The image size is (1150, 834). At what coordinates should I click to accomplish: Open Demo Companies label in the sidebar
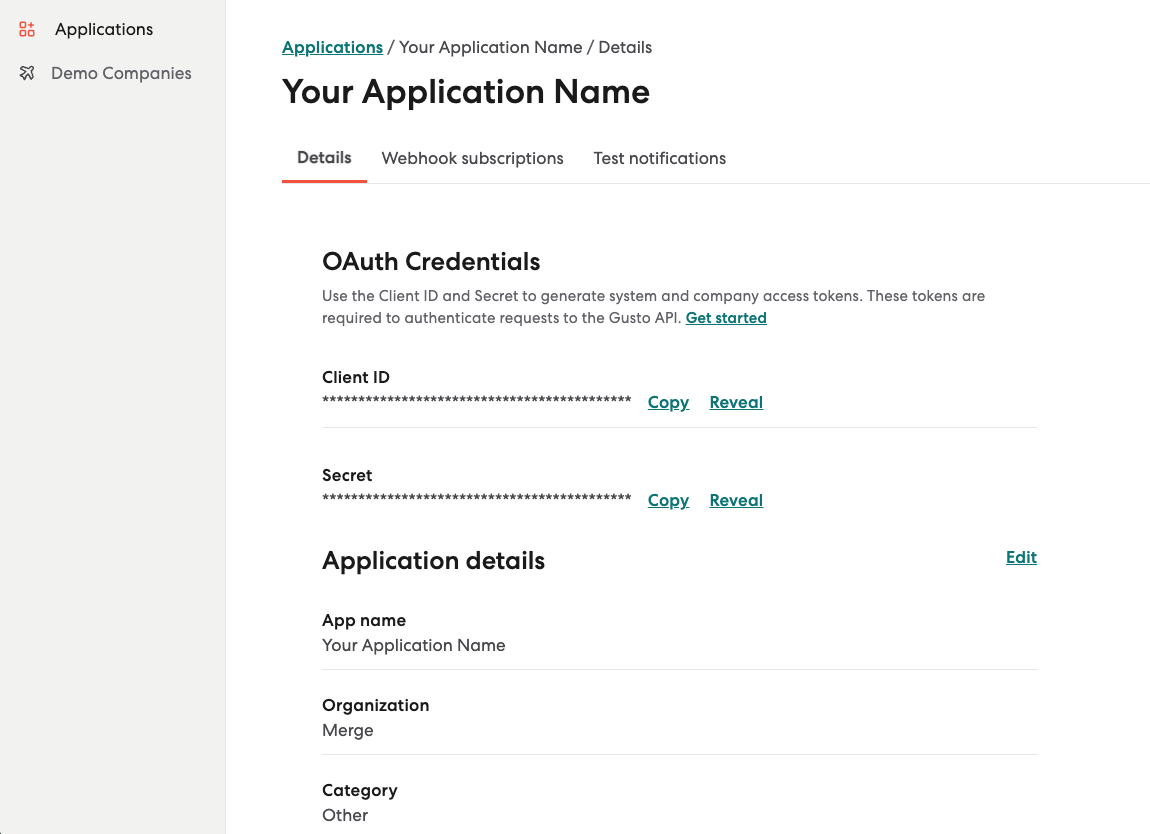(x=121, y=73)
